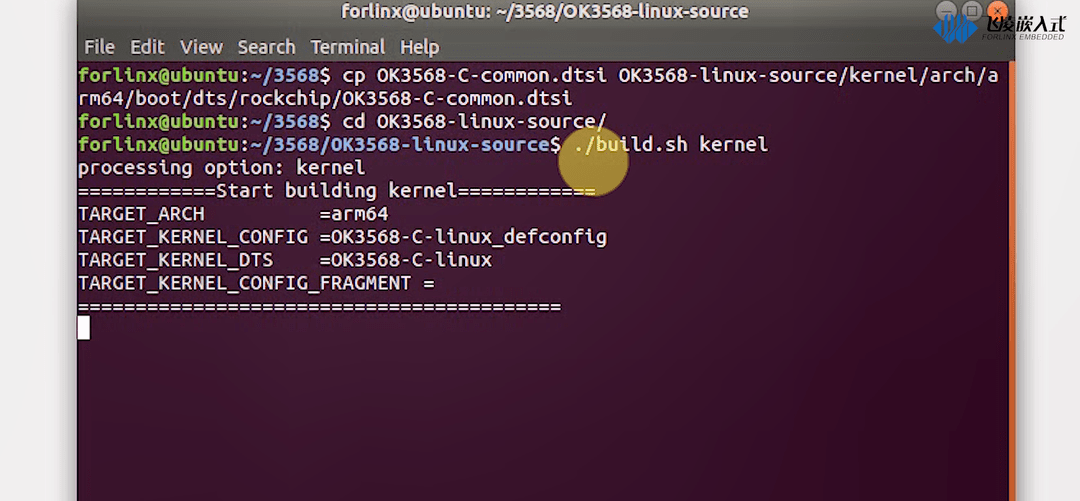Click the Forlinx Embedded logo
Viewport: 1080px width, 501px height.
point(998,27)
